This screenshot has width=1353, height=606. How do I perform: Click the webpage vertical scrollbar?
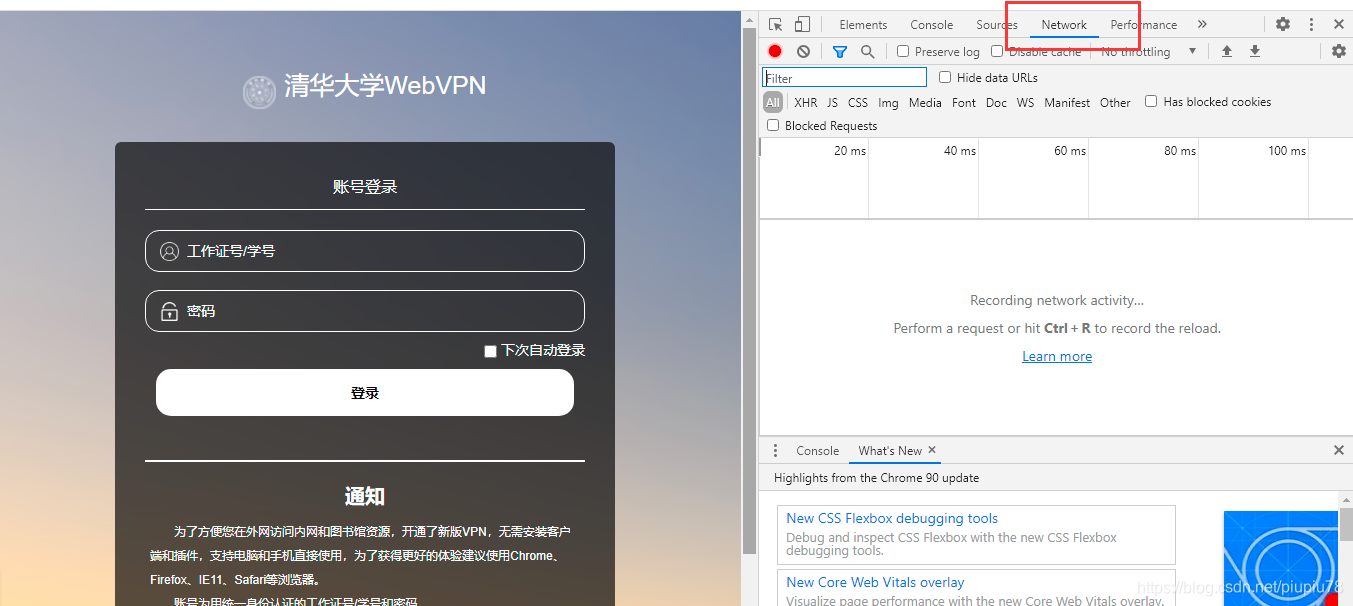point(749,290)
